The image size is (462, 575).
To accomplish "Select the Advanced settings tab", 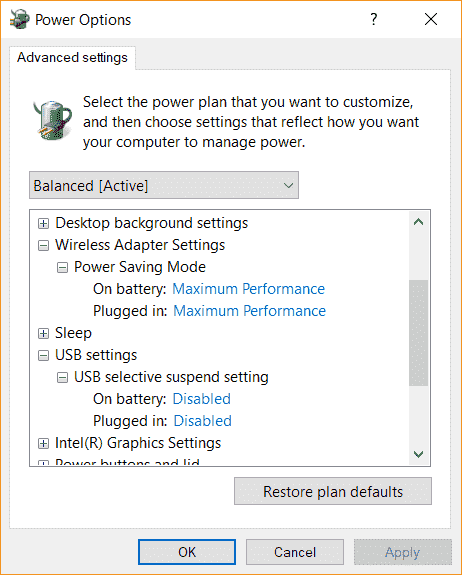I will [72, 58].
